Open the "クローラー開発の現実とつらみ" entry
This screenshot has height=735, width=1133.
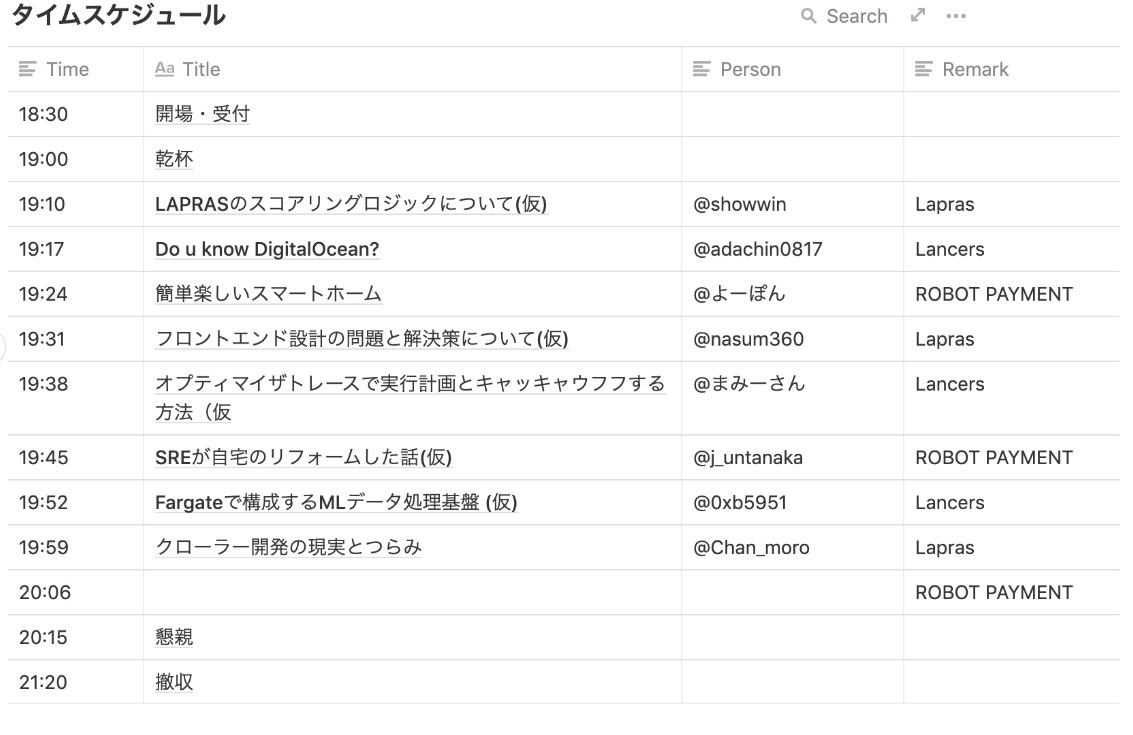point(288,547)
